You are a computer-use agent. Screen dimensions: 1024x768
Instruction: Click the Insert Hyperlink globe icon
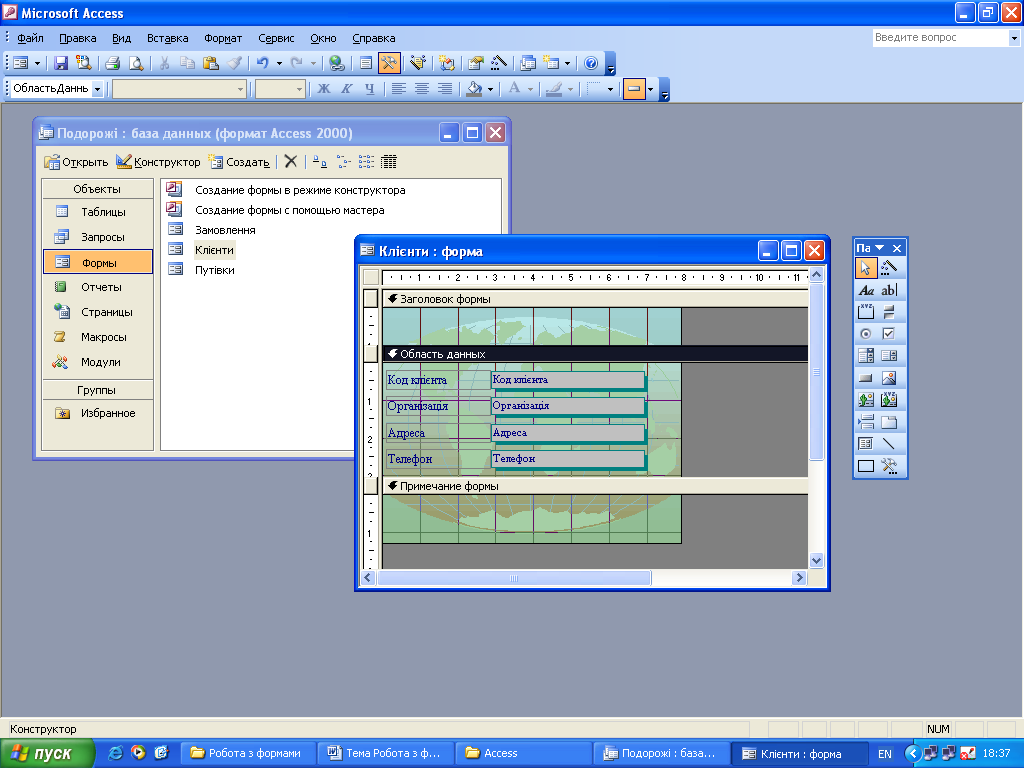pos(336,63)
